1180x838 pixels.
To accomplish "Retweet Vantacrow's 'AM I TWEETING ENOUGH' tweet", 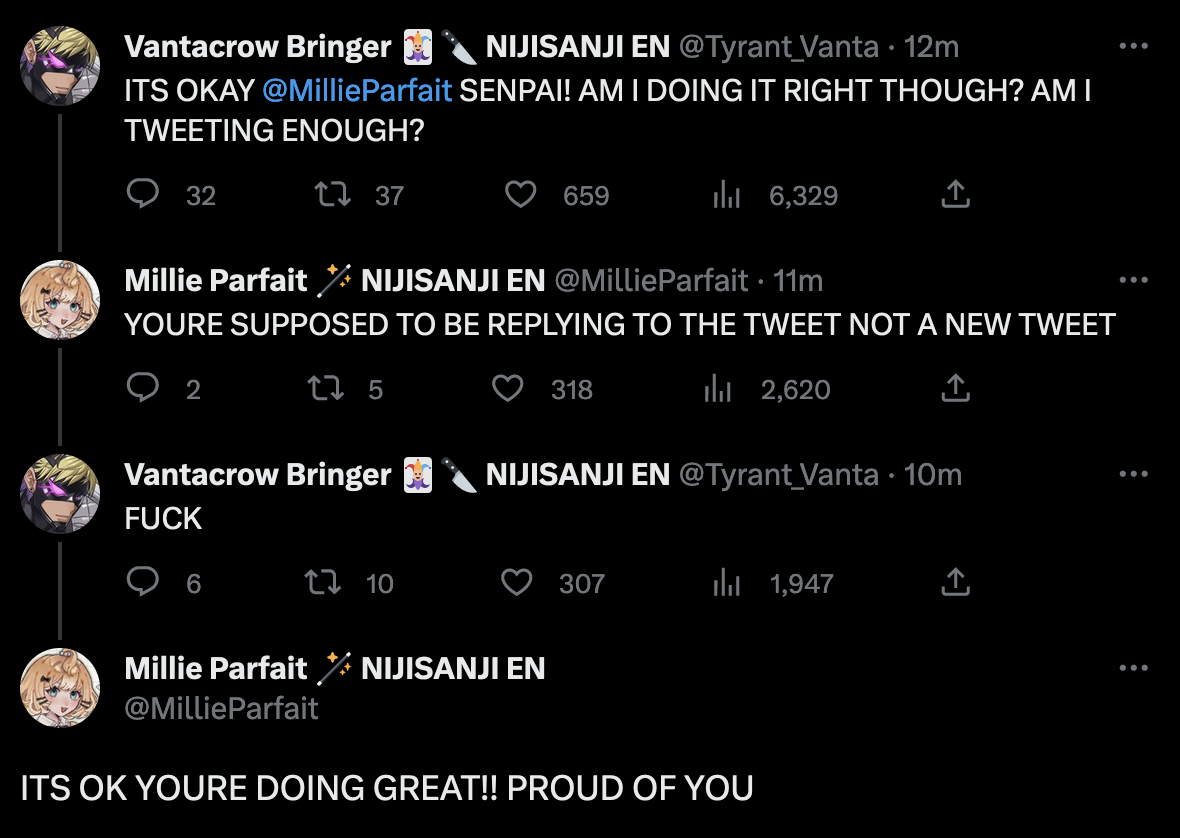I will pos(333,194).
